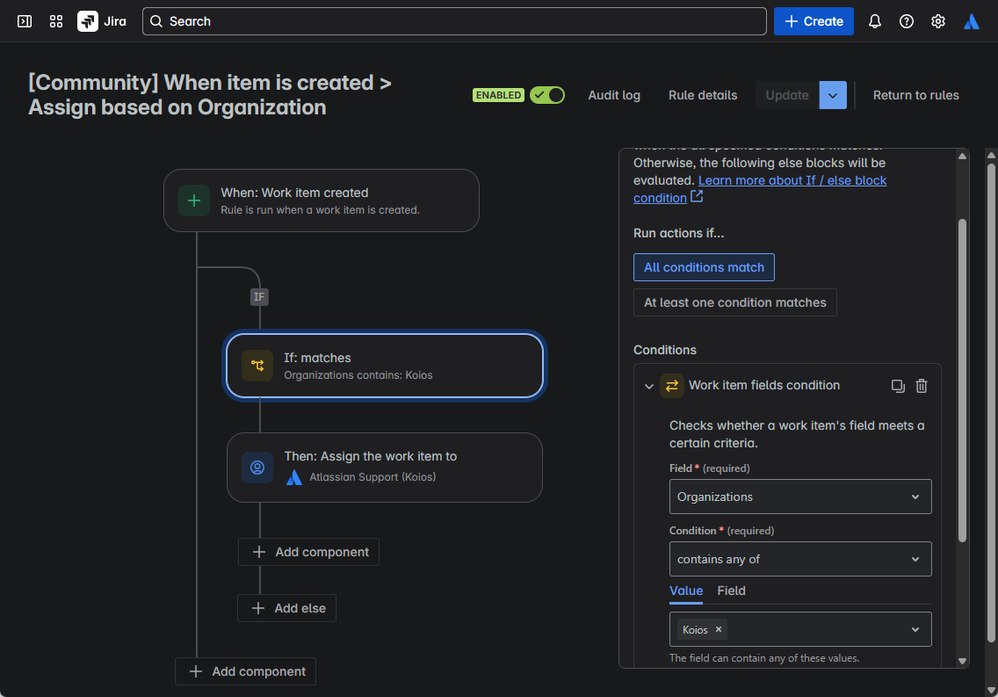Open the settings gear icon
The width and height of the screenshot is (998, 697).
[938, 22]
